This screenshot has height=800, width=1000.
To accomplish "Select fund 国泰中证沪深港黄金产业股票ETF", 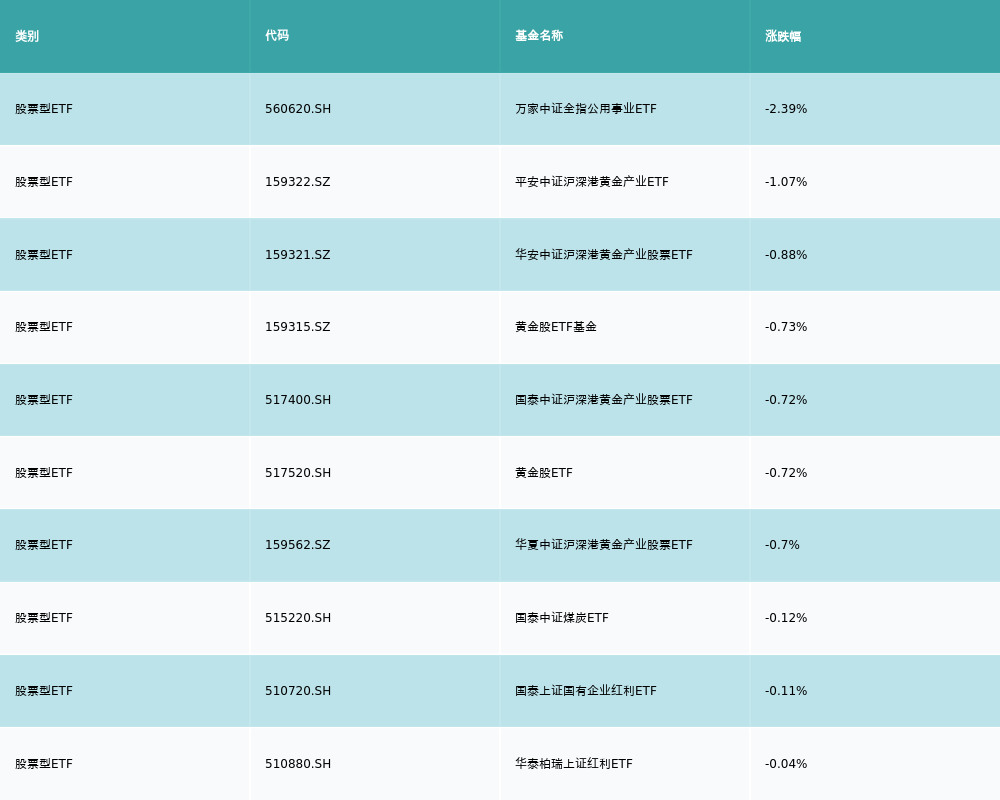I will (x=603, y=400).
